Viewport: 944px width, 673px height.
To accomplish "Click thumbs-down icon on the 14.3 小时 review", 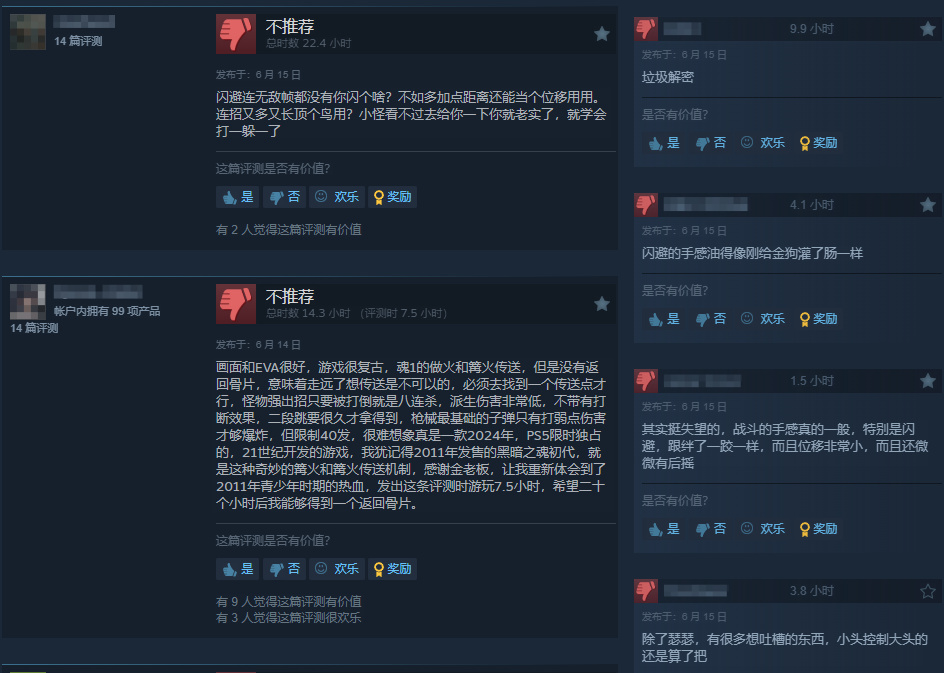I will click(235, 304).
